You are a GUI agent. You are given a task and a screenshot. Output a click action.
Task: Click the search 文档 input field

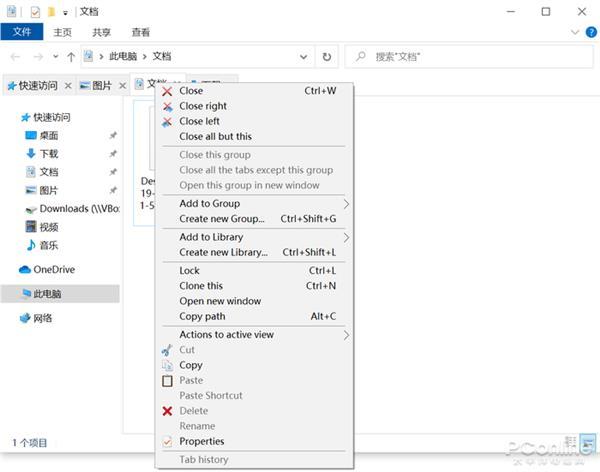point(469,57)
